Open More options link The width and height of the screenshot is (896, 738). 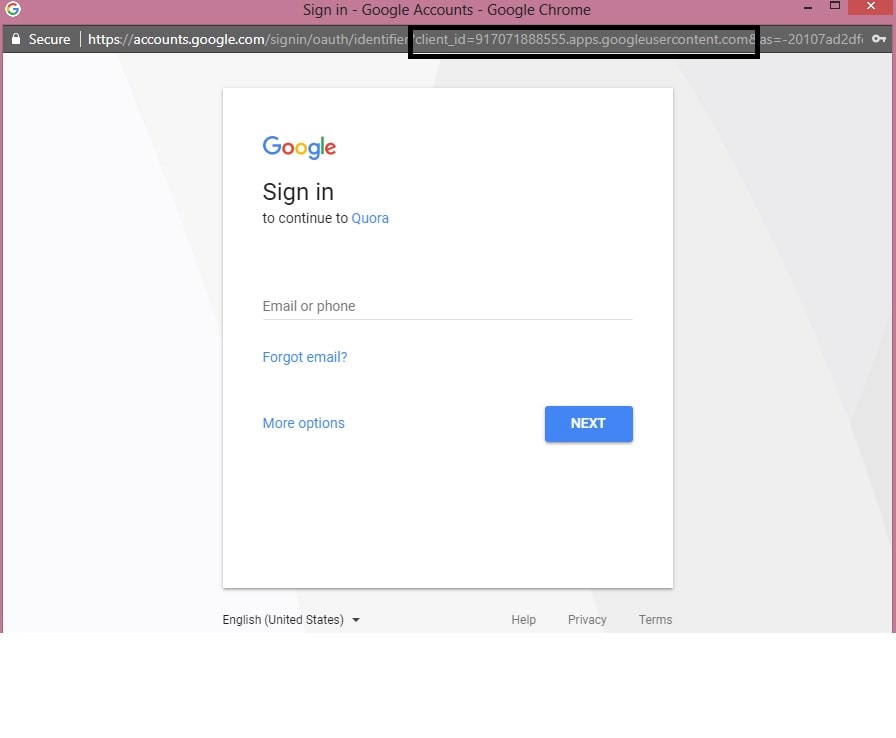[x=303, y=423]
